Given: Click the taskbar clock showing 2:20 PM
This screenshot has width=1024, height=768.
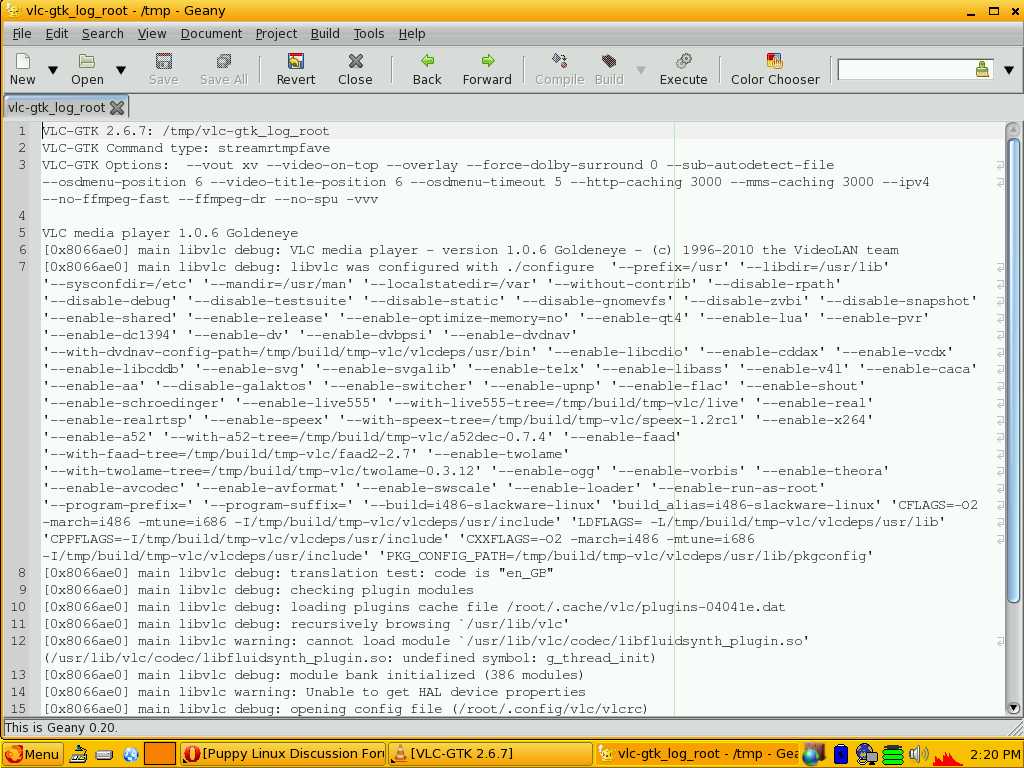Looking at the screenshot, I should click(x=994, y=755).
